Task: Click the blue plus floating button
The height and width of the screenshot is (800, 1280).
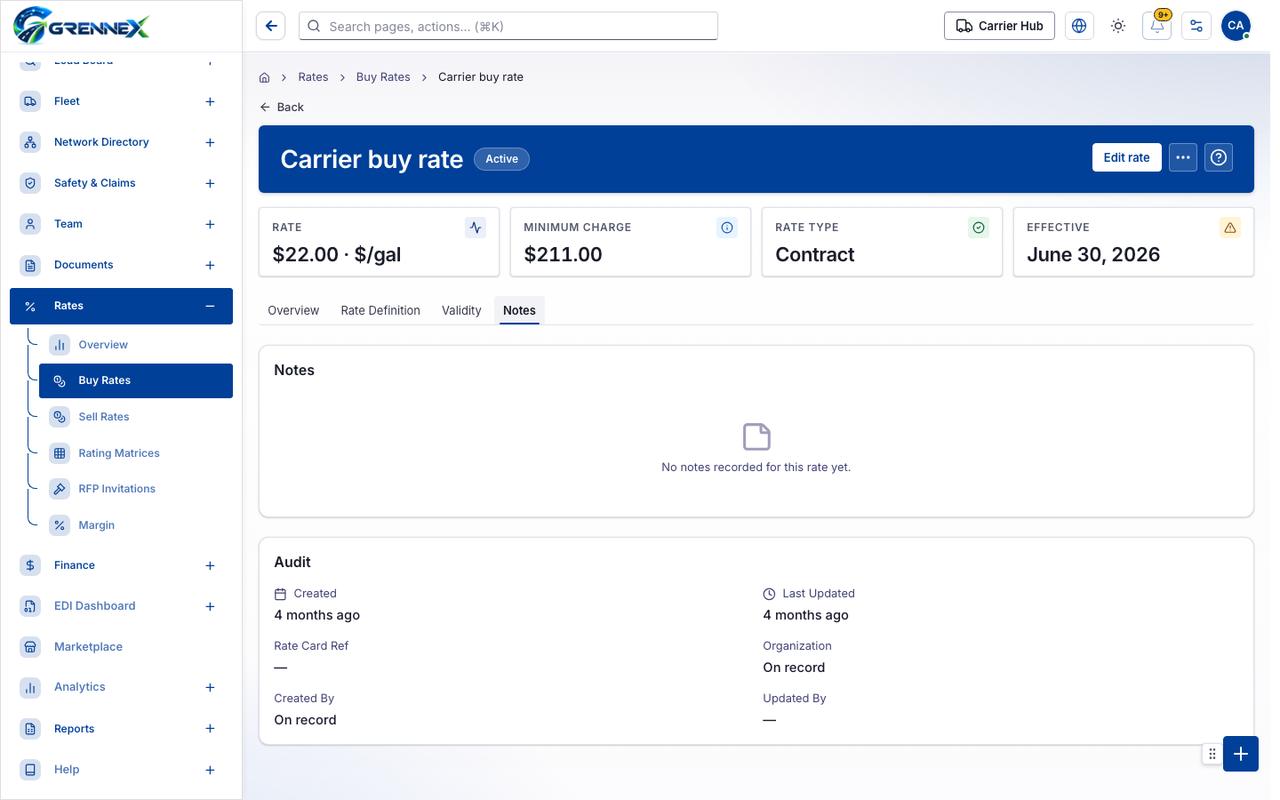Action: 1240,754
